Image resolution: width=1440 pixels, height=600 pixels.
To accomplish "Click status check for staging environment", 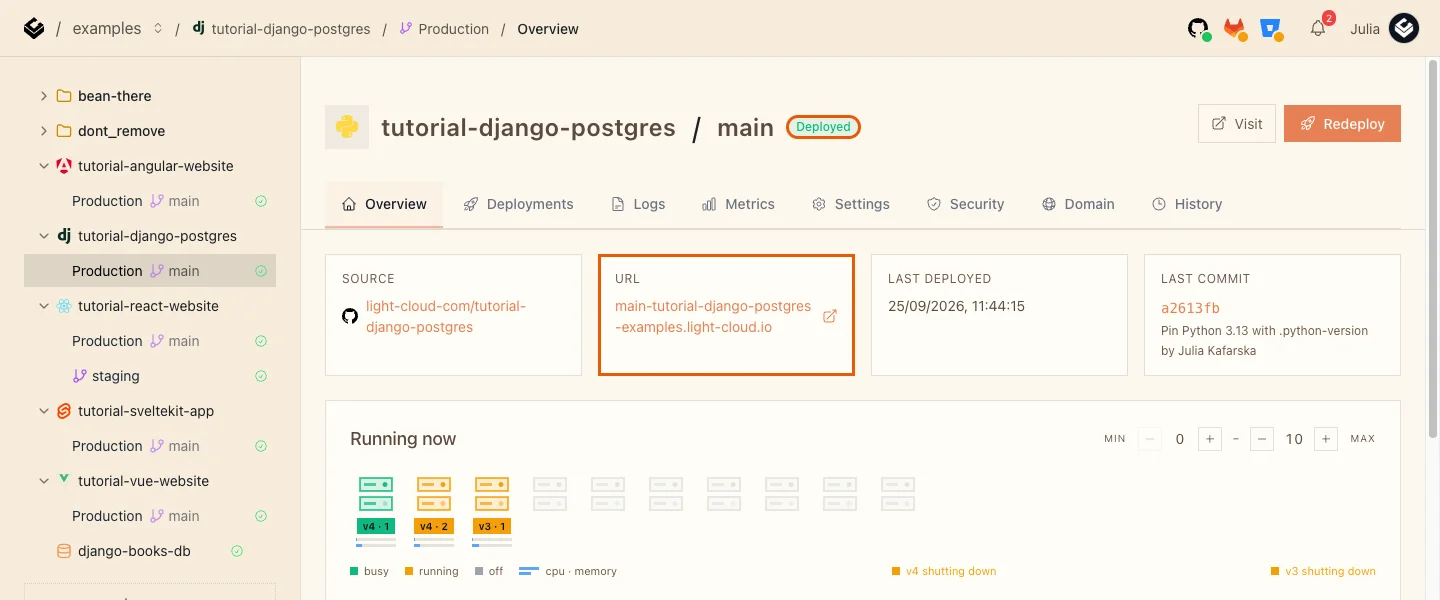I will pos(261,376).
